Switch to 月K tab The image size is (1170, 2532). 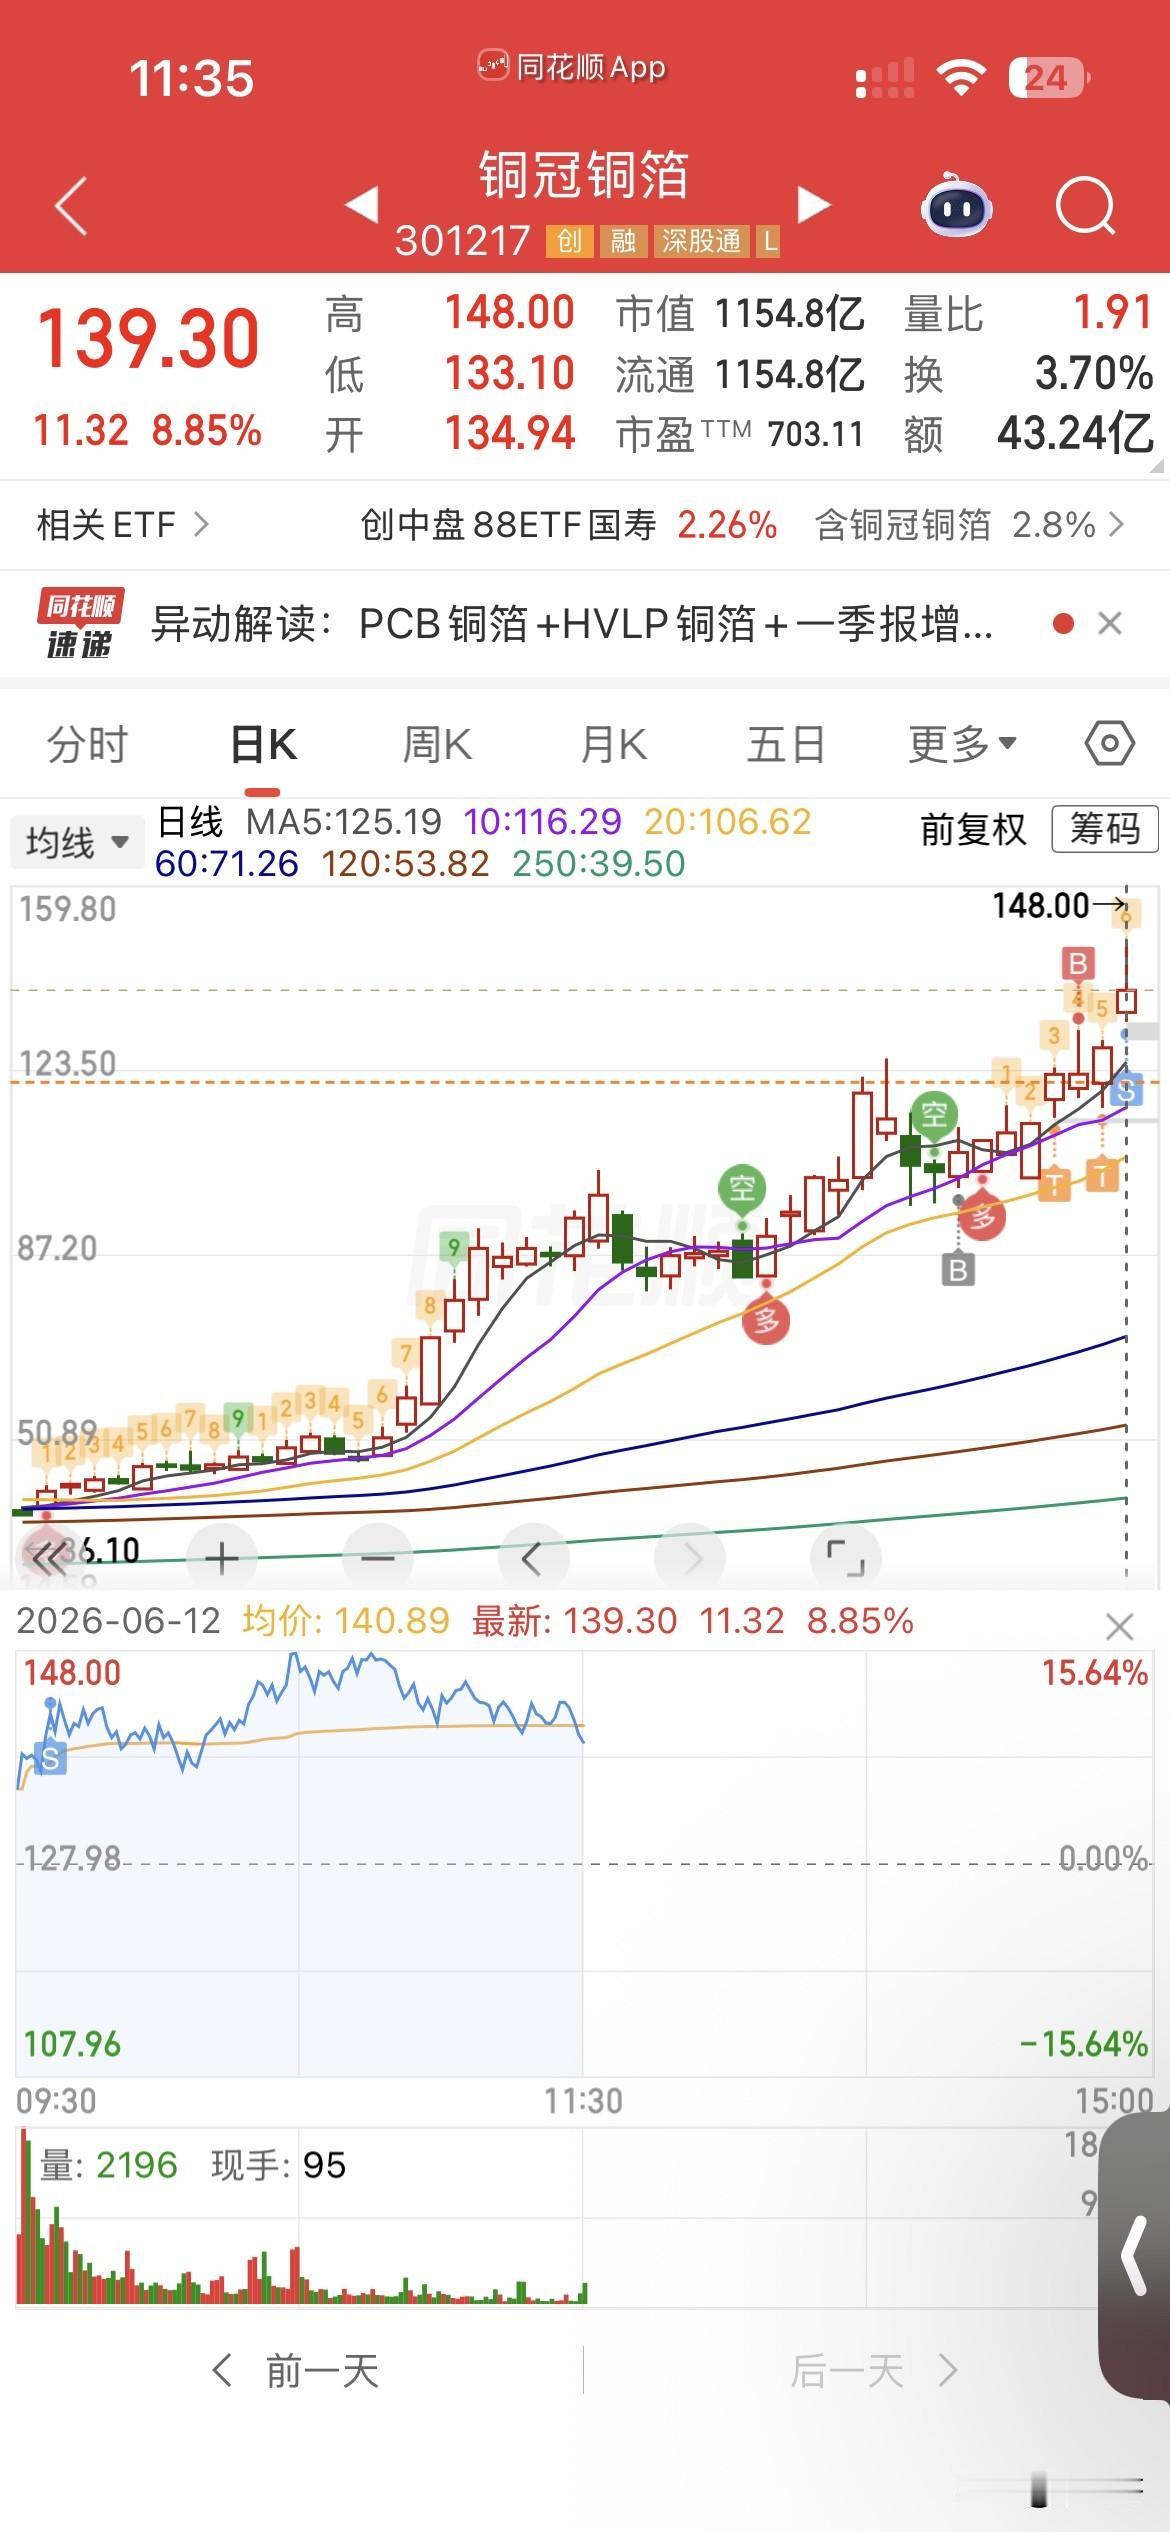click(x=613, y=745)
